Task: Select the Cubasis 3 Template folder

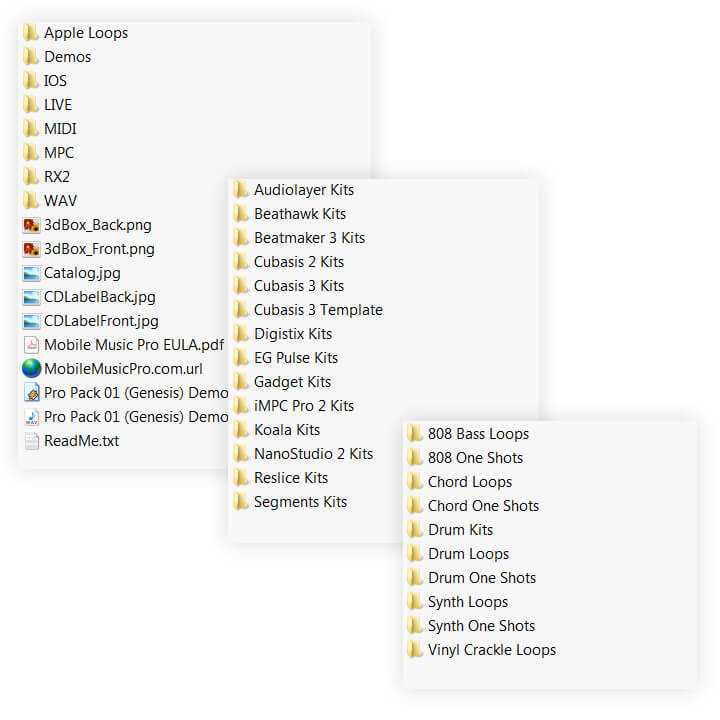Action: [317, 310]
